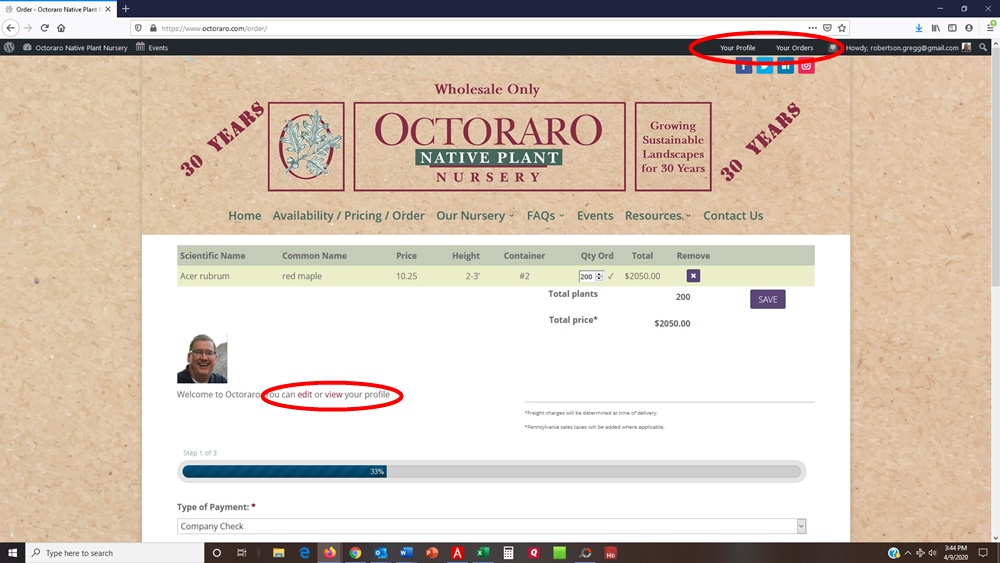Click the page vertical scrollbar
This screenshot has height=563, width=1000.
995,290
